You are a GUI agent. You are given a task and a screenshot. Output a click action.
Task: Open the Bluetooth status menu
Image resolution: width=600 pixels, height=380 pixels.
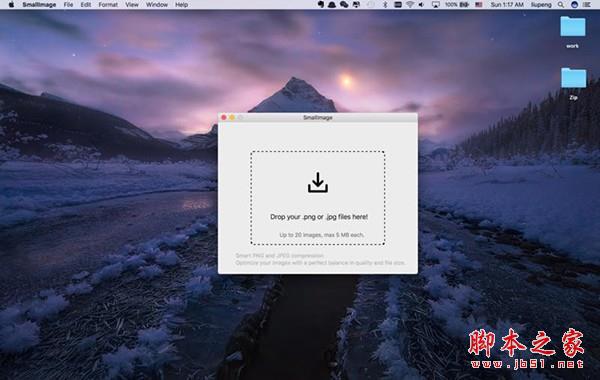point(385,5)
